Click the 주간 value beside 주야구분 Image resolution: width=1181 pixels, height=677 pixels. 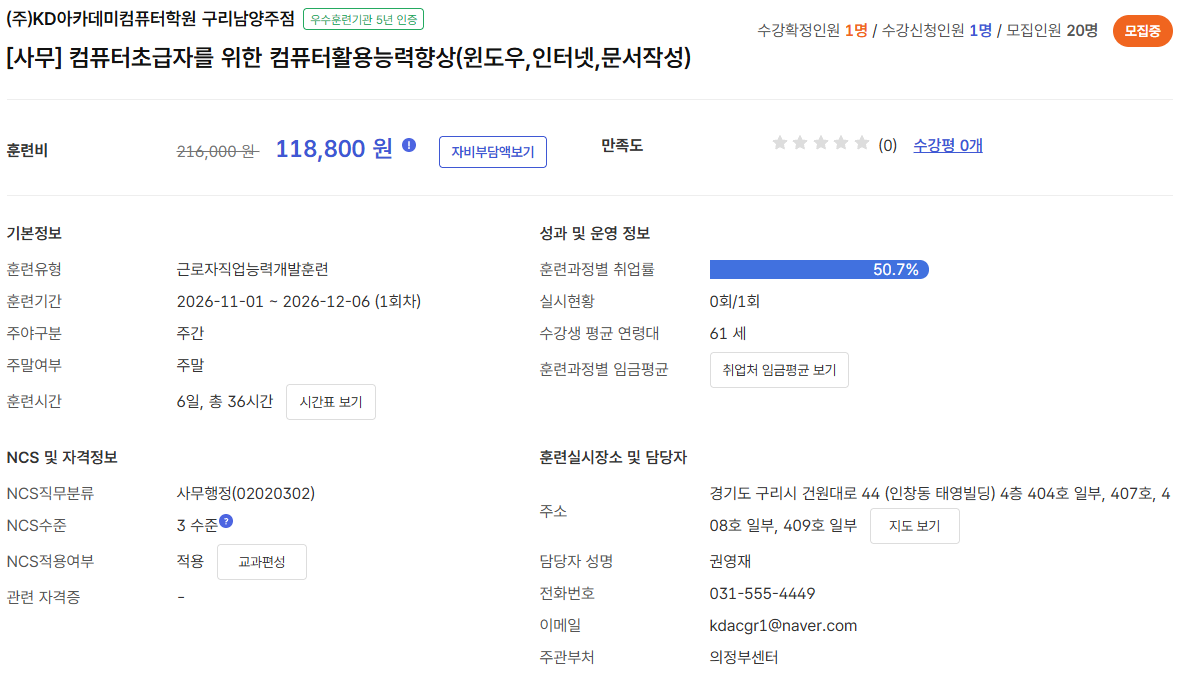coord(190,334)
